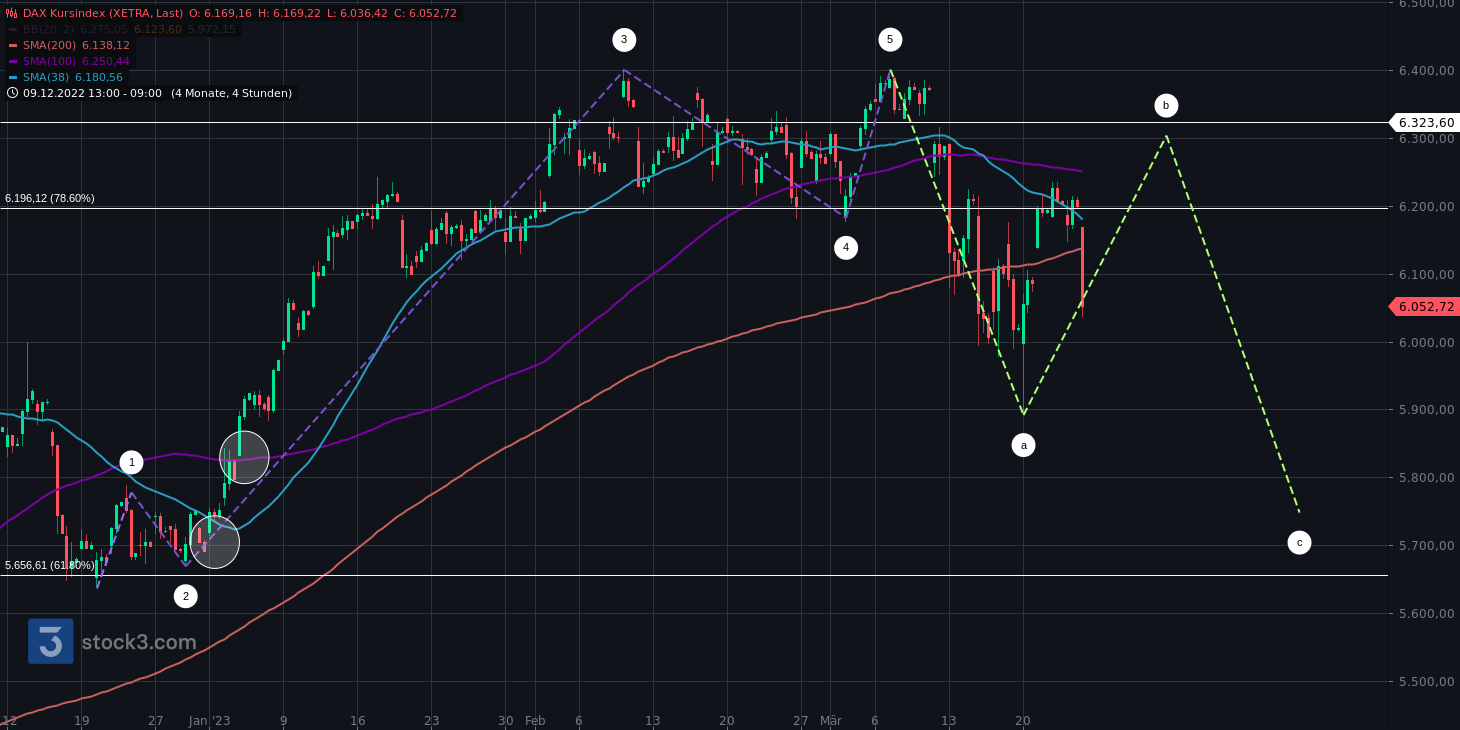Image resolution: width=1460 pixels, height=730 pixels.
Task: Click the blue stock3 logo icon
Action: [x=48, y=642]
